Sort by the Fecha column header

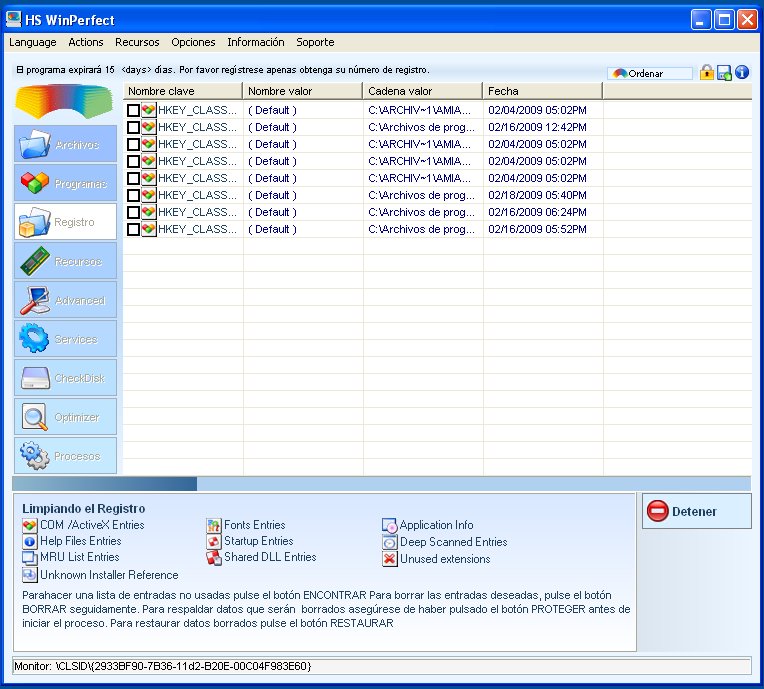(x=542, y=91)
